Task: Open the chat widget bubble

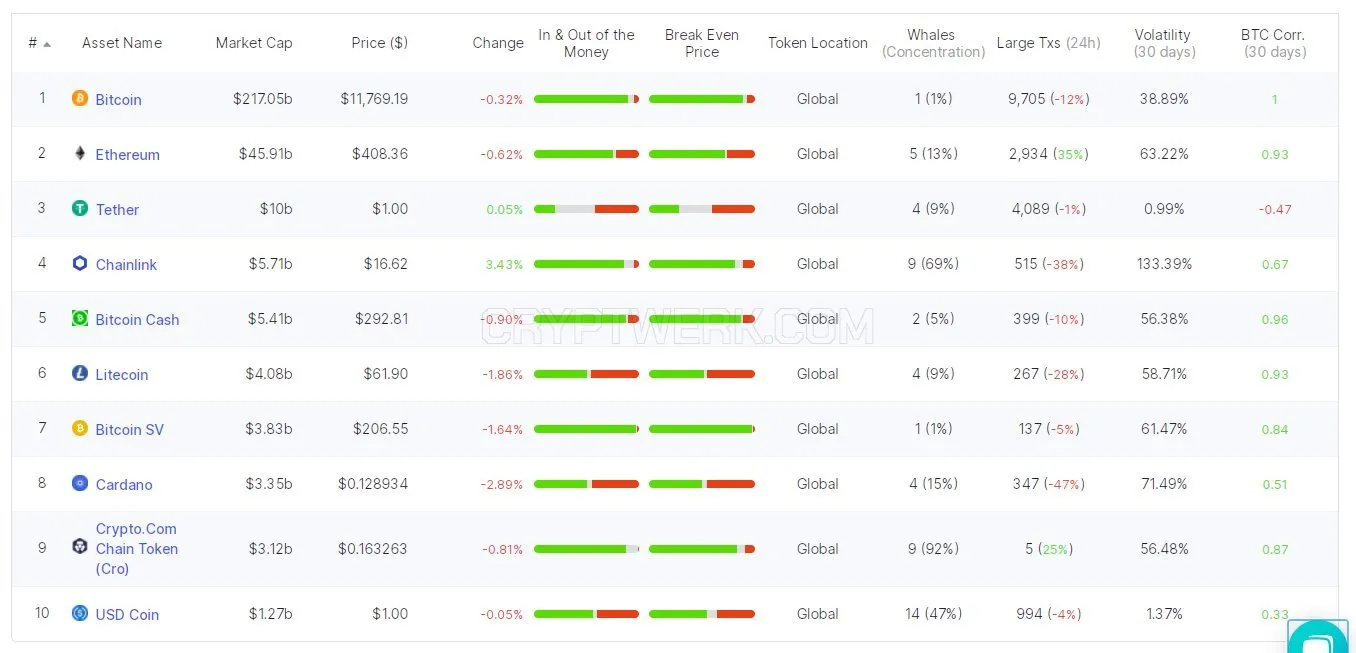Action: [1318, 636]
